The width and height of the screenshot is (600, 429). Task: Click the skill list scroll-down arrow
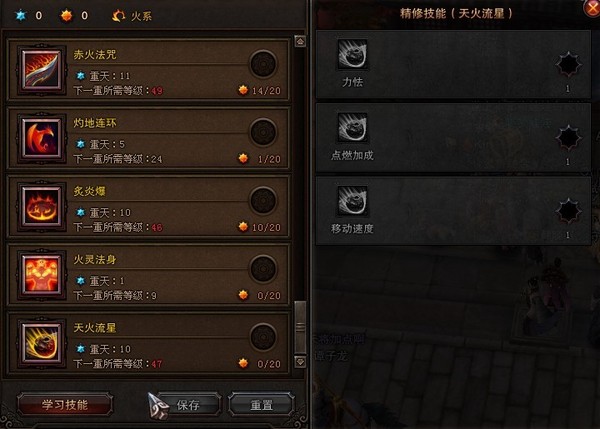point(300,362)
